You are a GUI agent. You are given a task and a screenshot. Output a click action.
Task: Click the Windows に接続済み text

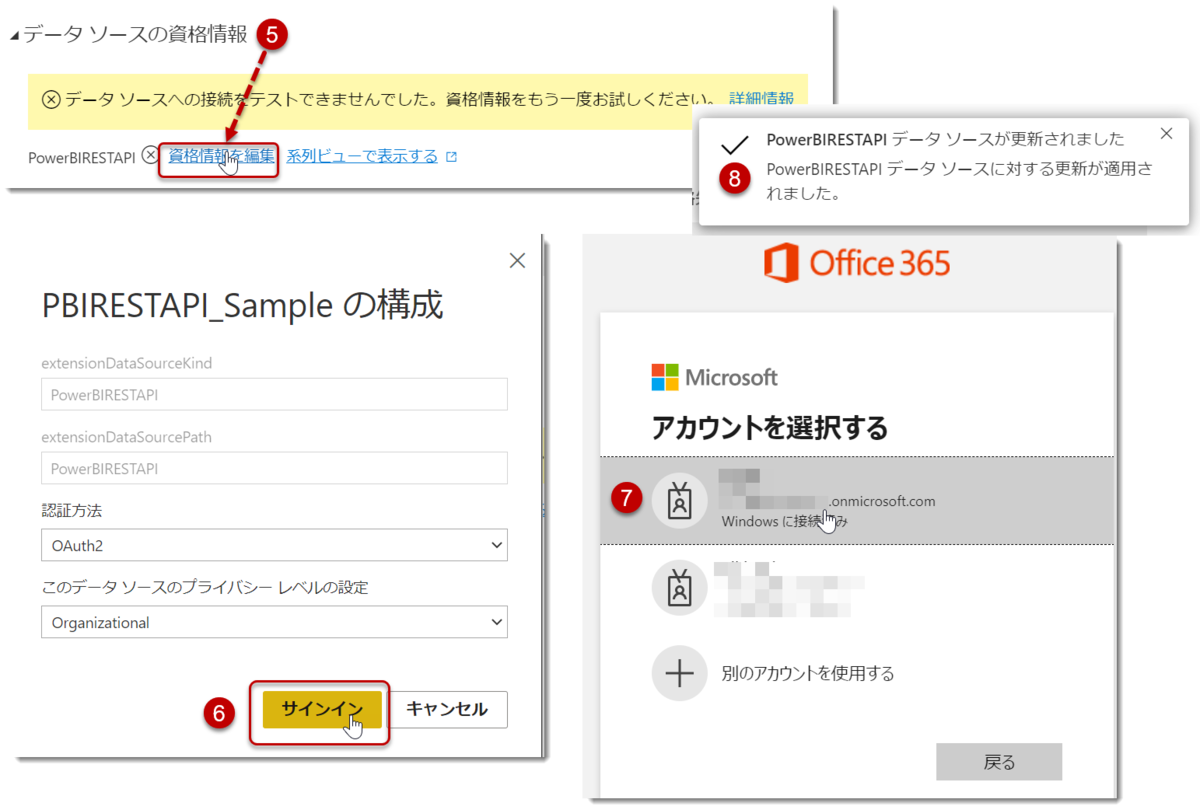[x=784, y=521]
